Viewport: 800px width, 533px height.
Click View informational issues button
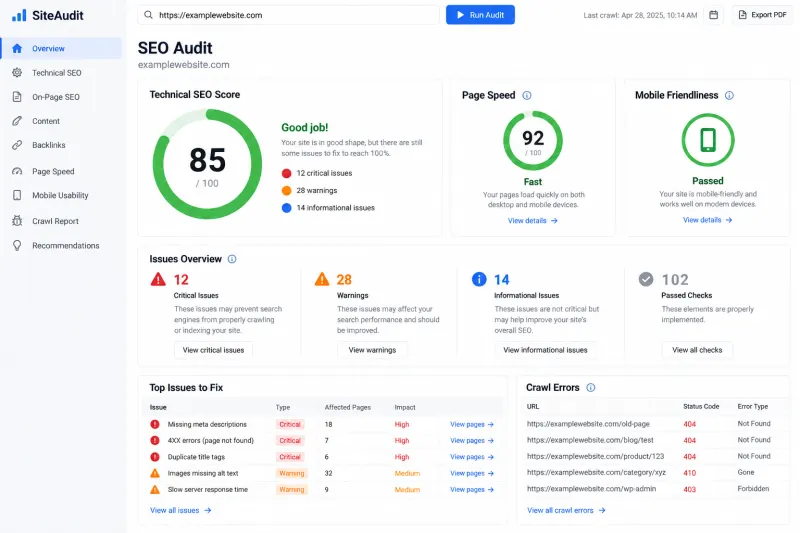point(545,350)
